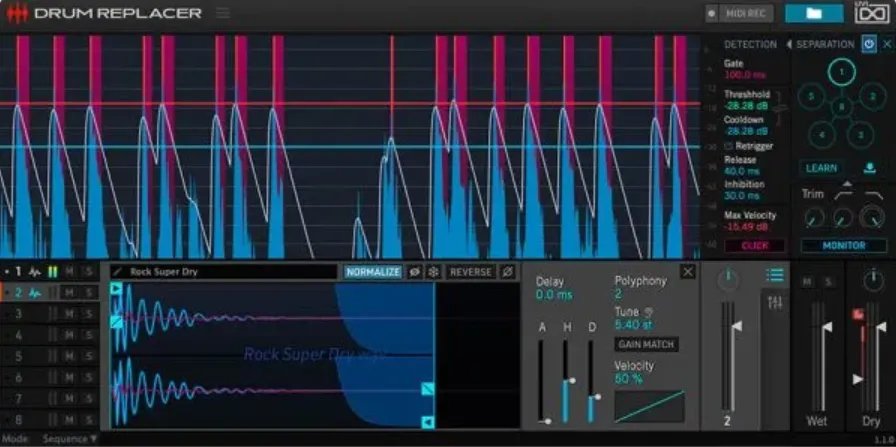896x447 pixels.
Task: Click the LEARN button
Action: click(x=821, y=168)
